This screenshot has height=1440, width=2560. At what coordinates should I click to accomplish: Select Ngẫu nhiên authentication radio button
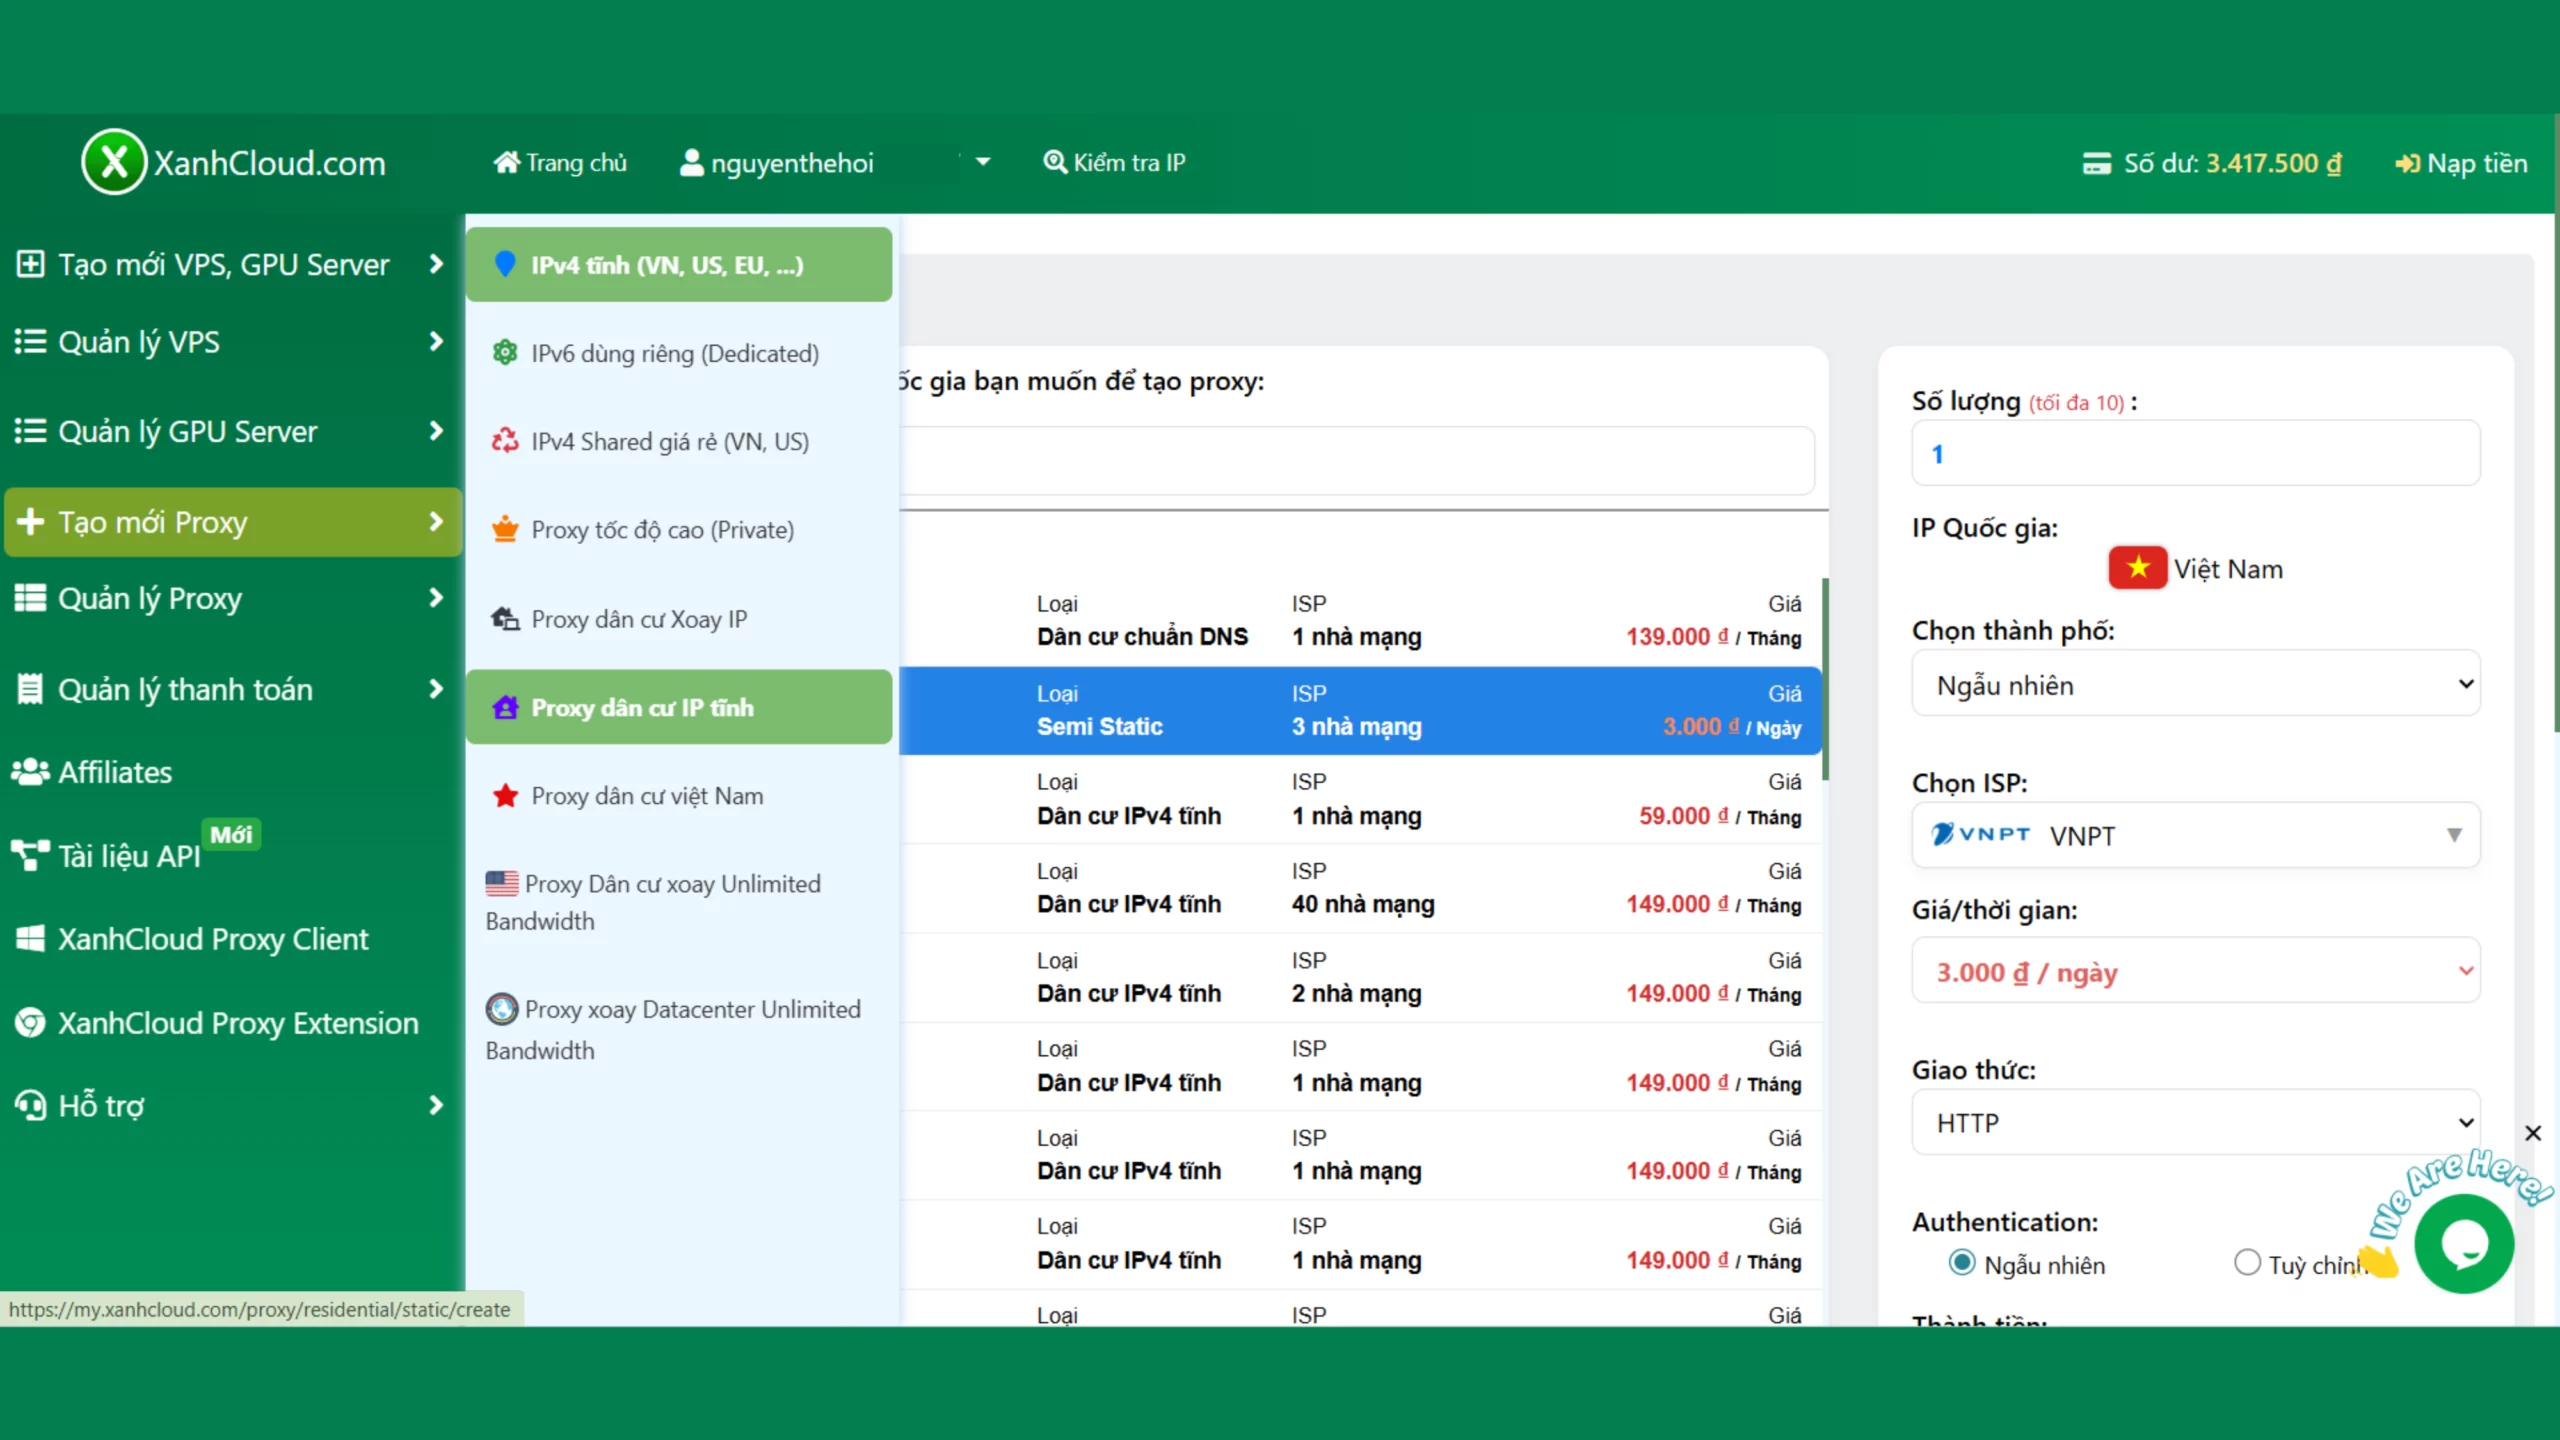(x=1962, y=1263)
